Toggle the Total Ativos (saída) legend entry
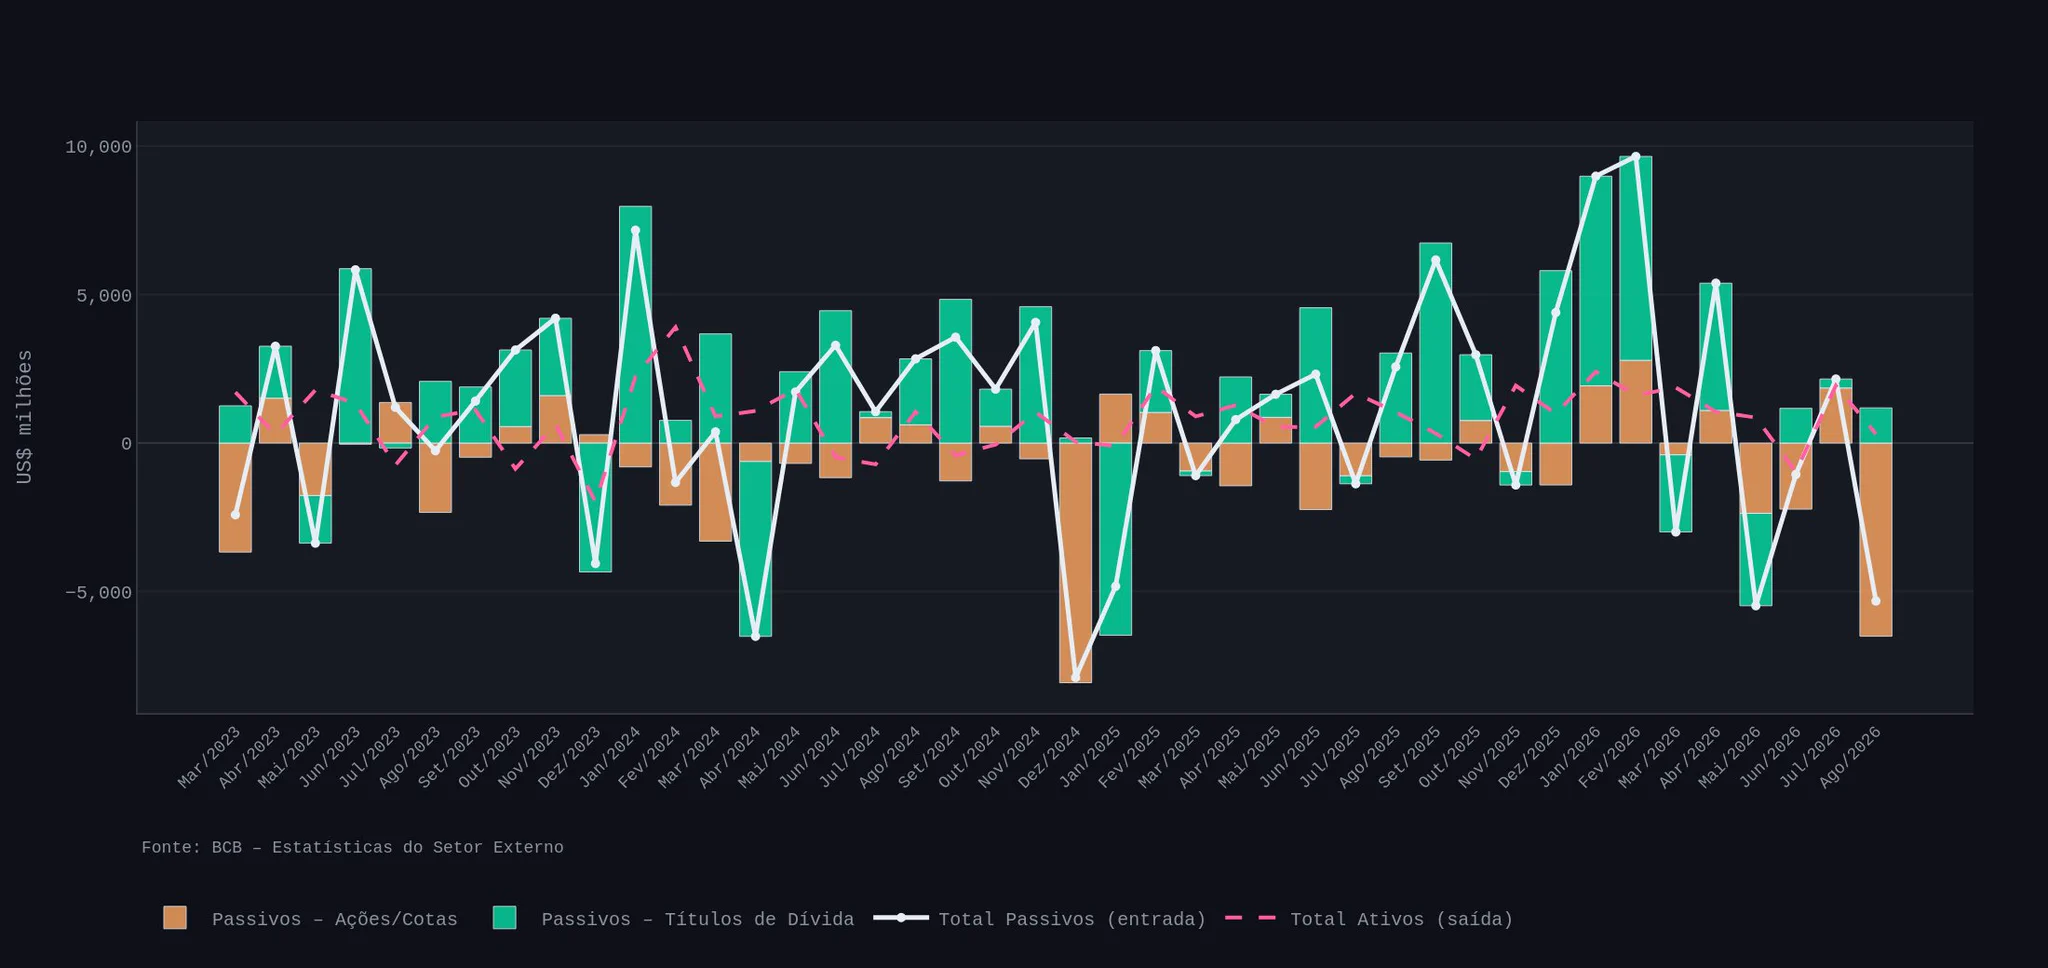Image resolution: width=2048 pixels, height=968 pixels. (x=1369, y=919)
